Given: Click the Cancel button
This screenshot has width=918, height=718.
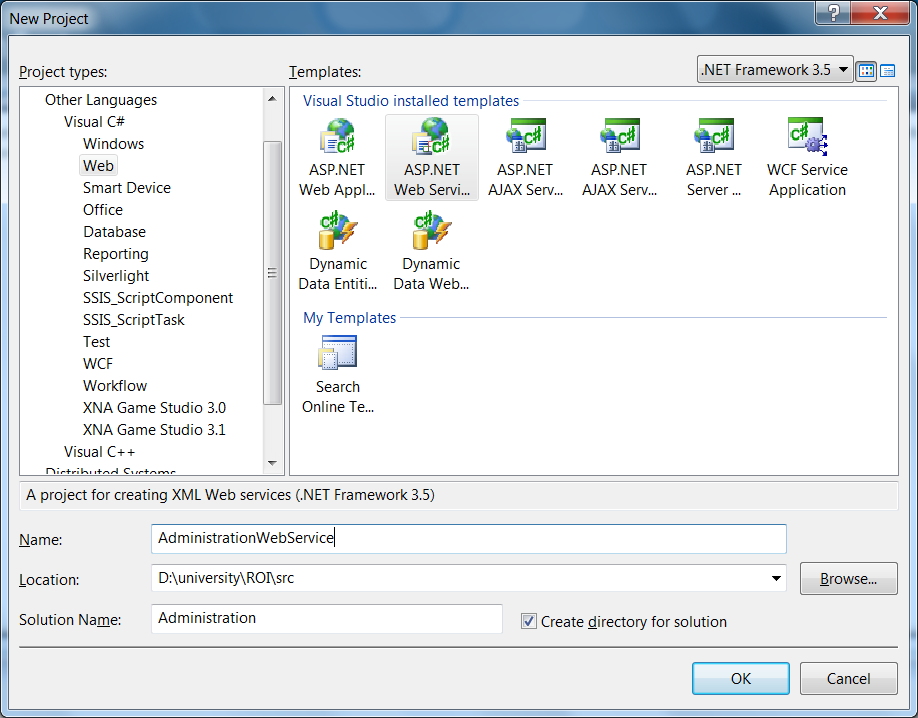Looking at the screenshot, I should click(848, 678).
